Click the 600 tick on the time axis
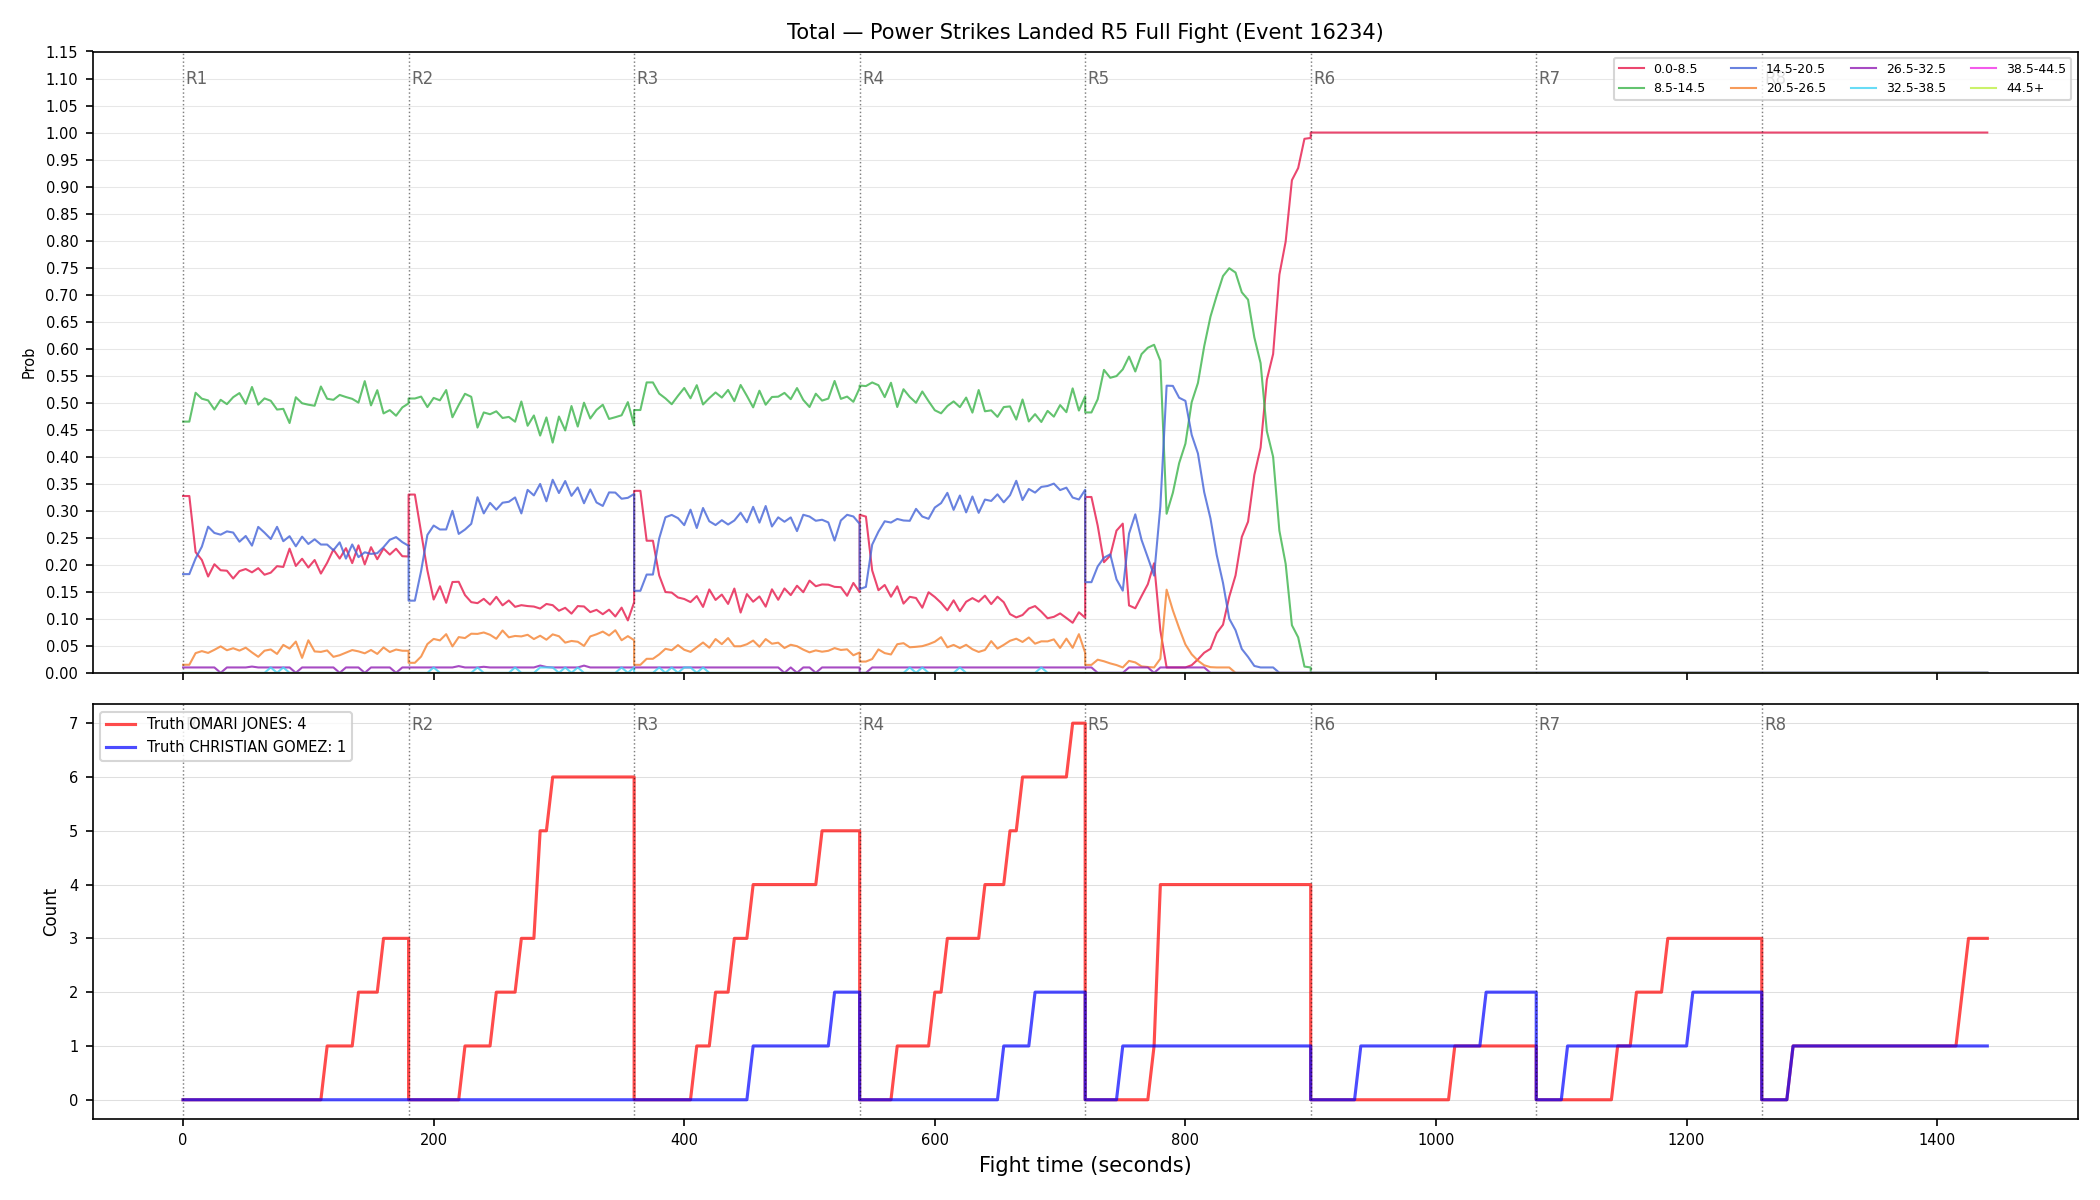This screenshot has width=2100, height=1200. point(935,1139)
